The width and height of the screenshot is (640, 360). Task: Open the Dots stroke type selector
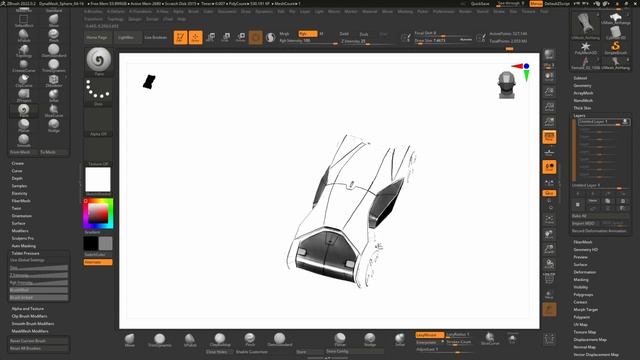98,92
